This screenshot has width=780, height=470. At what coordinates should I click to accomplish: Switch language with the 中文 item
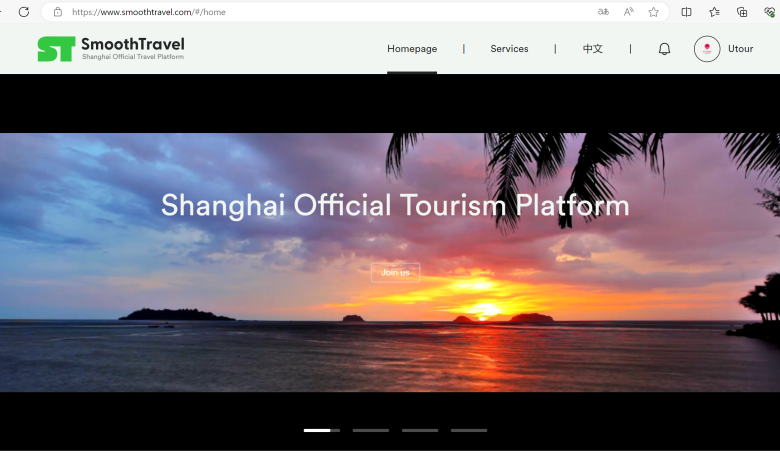[592, 49]
